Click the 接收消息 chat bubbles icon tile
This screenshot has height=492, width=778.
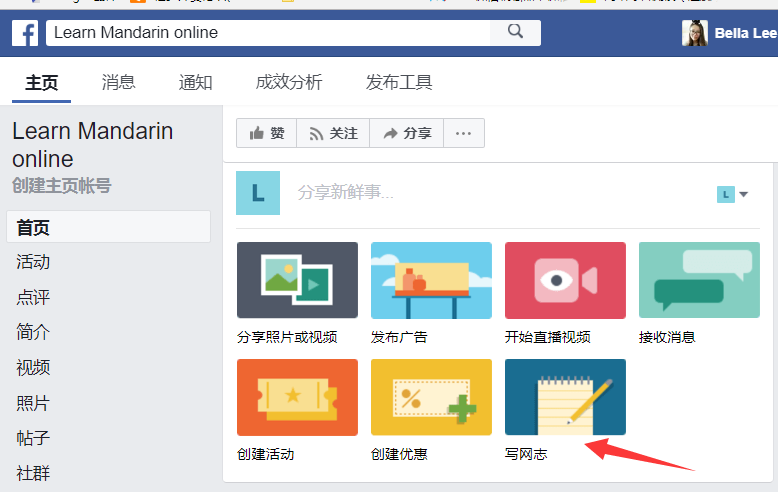[699, 280]
